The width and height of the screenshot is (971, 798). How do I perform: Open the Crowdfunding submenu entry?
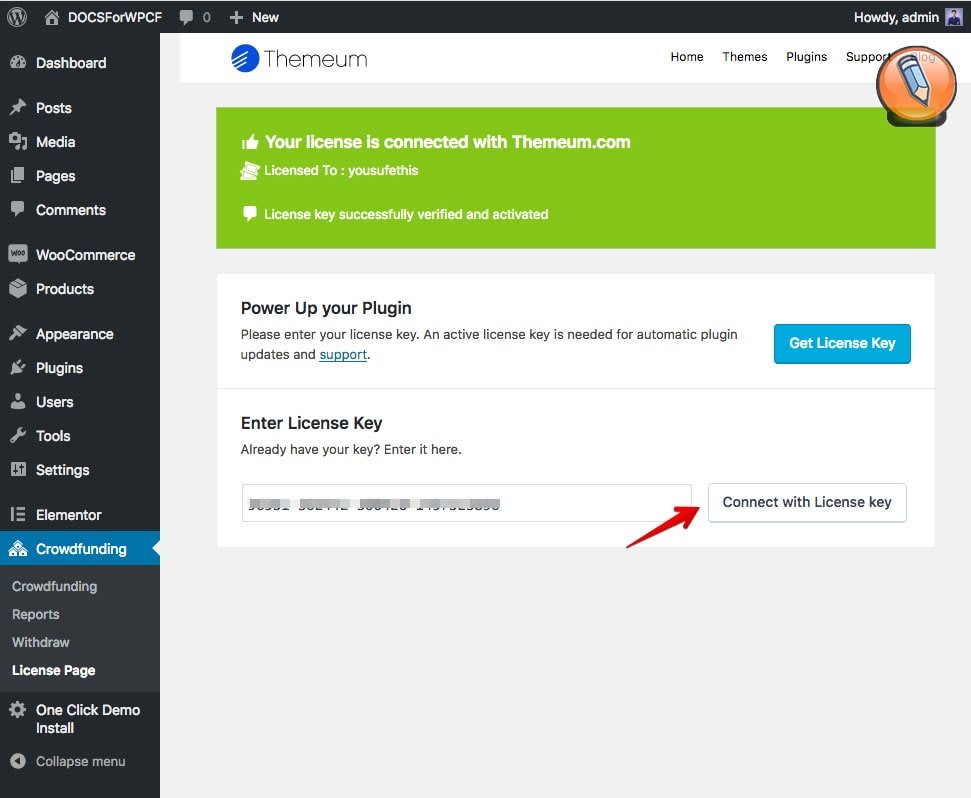click(x=54, y=586)
